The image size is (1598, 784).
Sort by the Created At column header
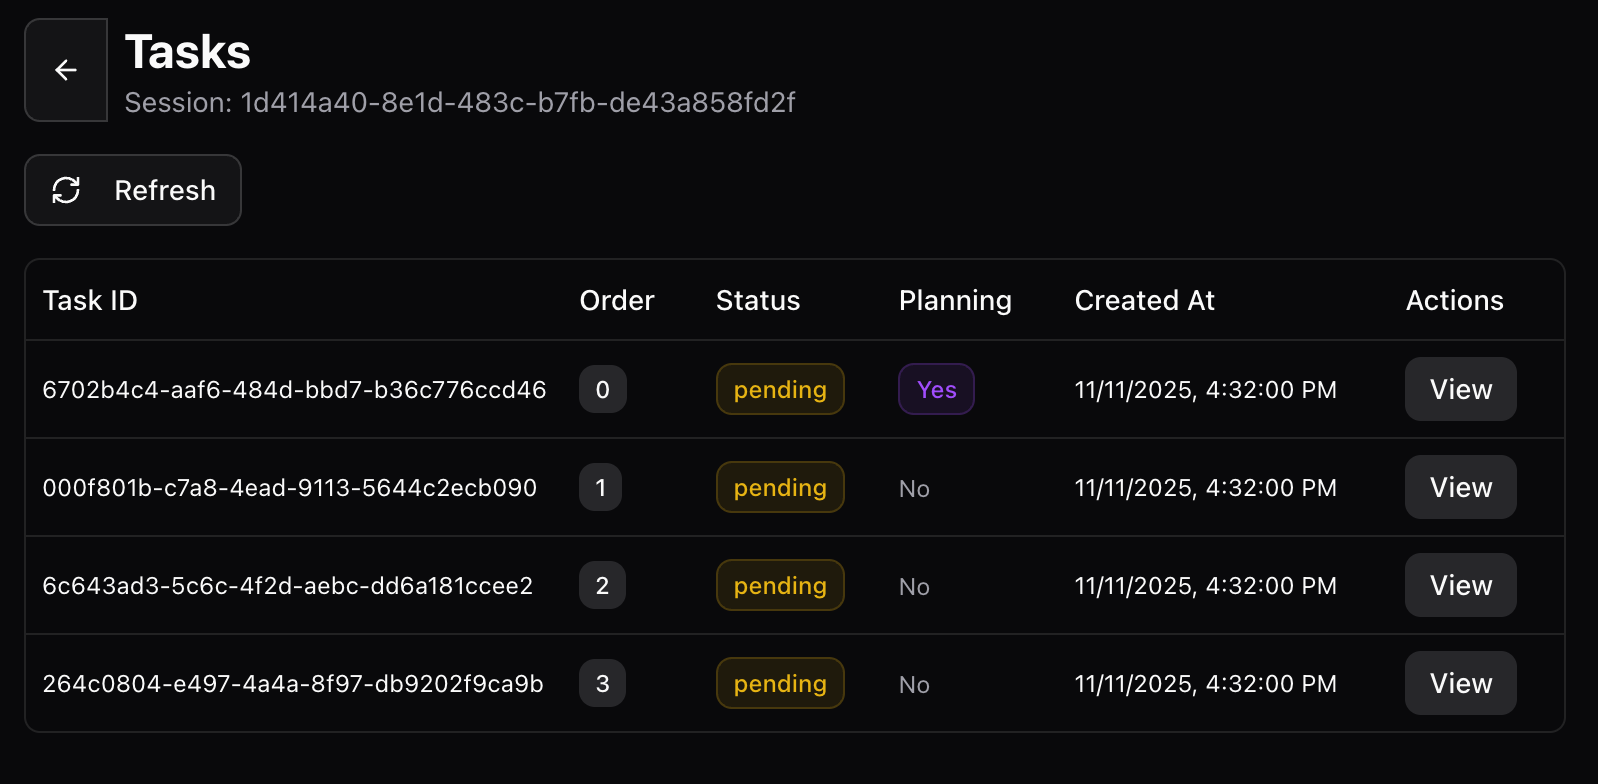[x=1144, y=300]
